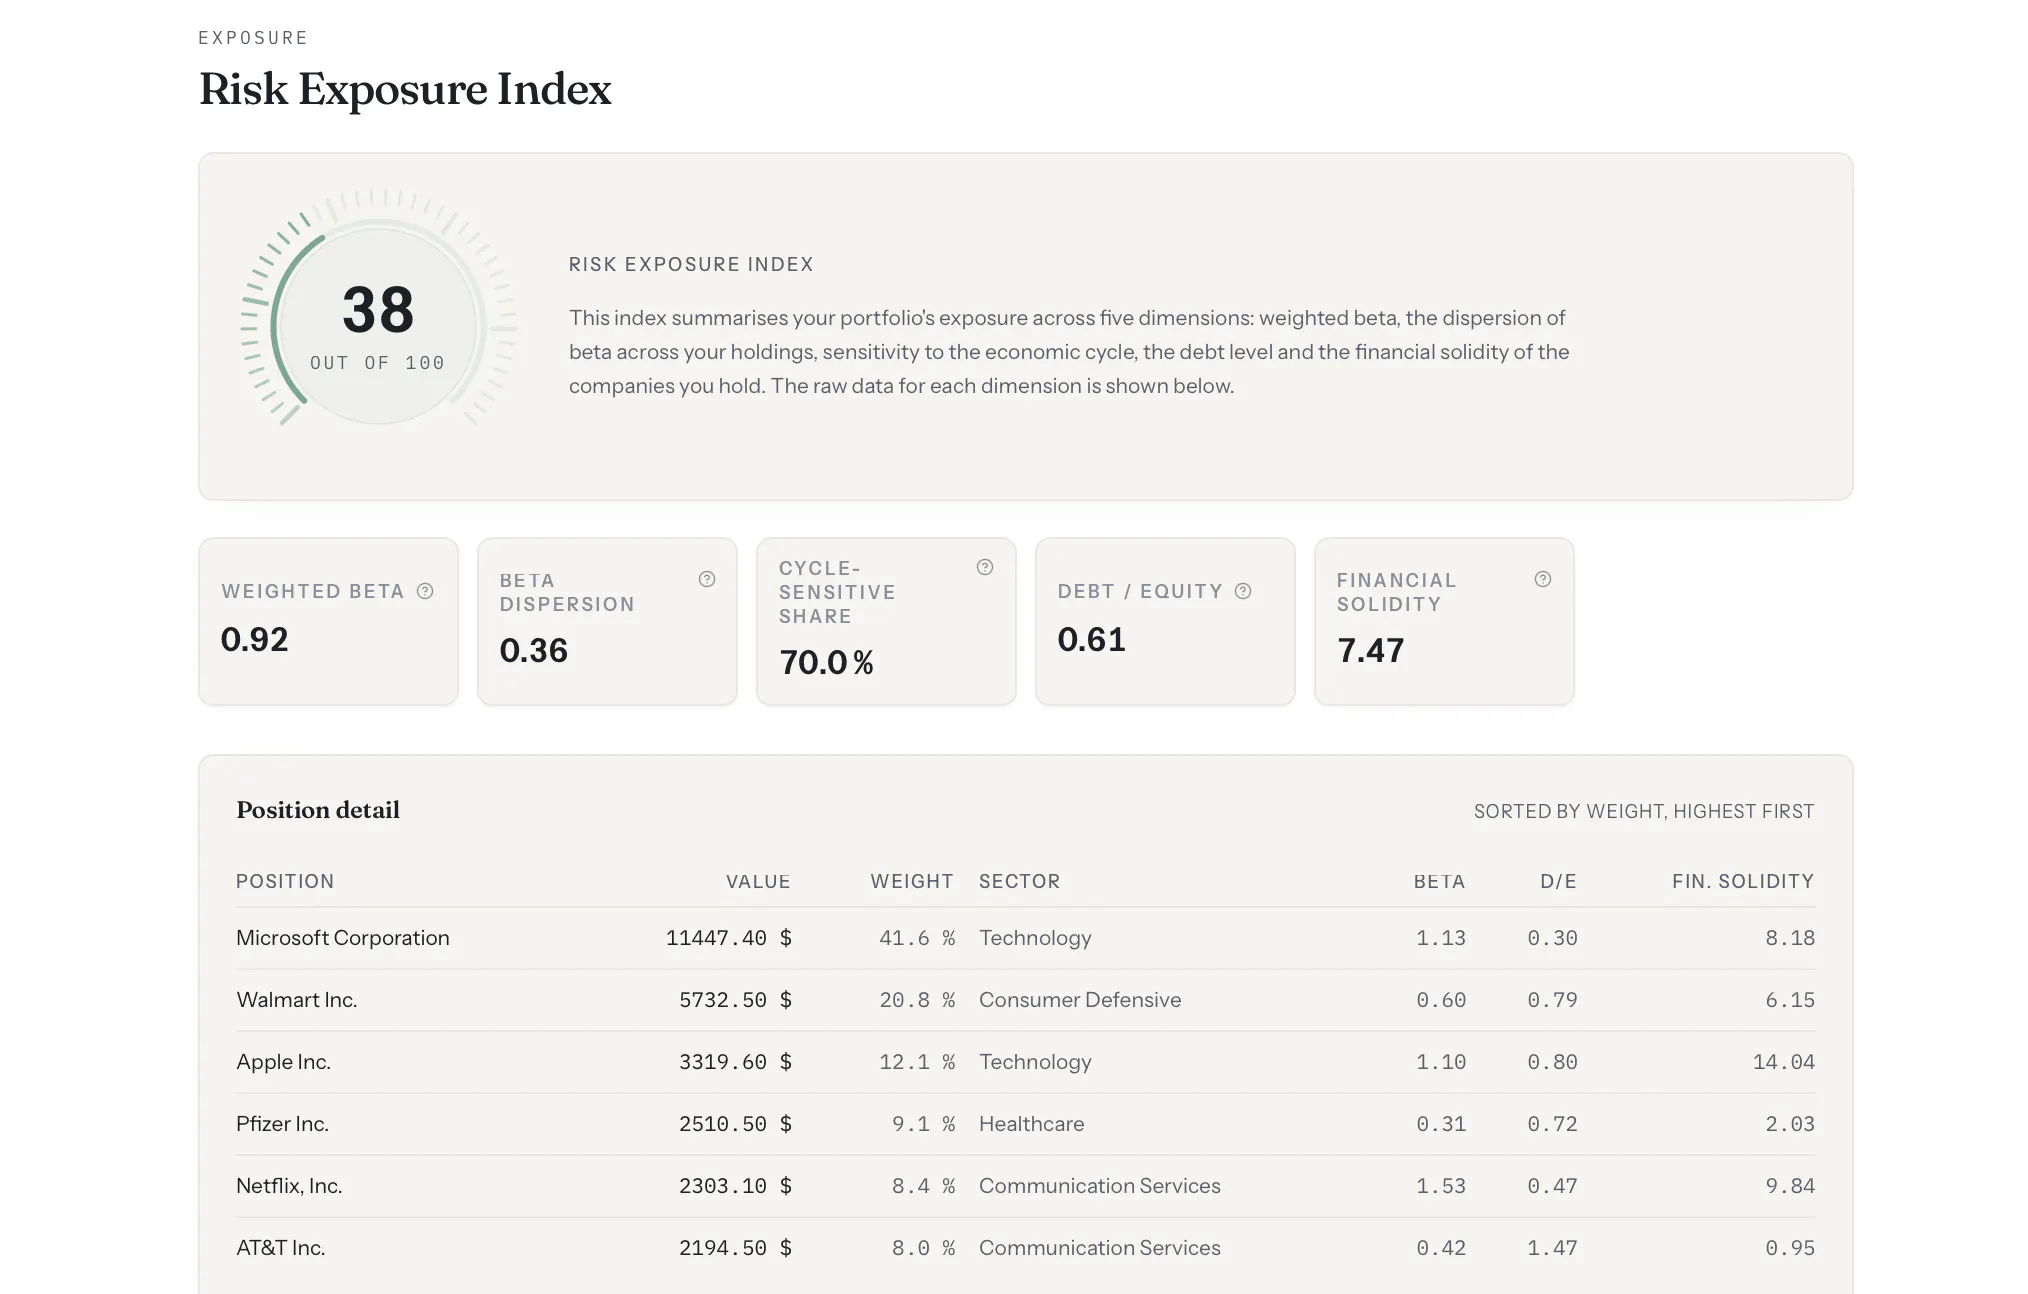Click Microsoft's weight 41.6 %
Image resolution: width=2028 pixels, height=1294 pixels.
coord(917,938)
